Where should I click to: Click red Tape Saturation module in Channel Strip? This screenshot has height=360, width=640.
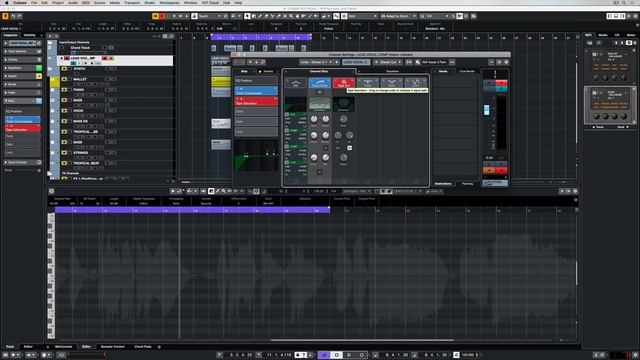(344, 83)
